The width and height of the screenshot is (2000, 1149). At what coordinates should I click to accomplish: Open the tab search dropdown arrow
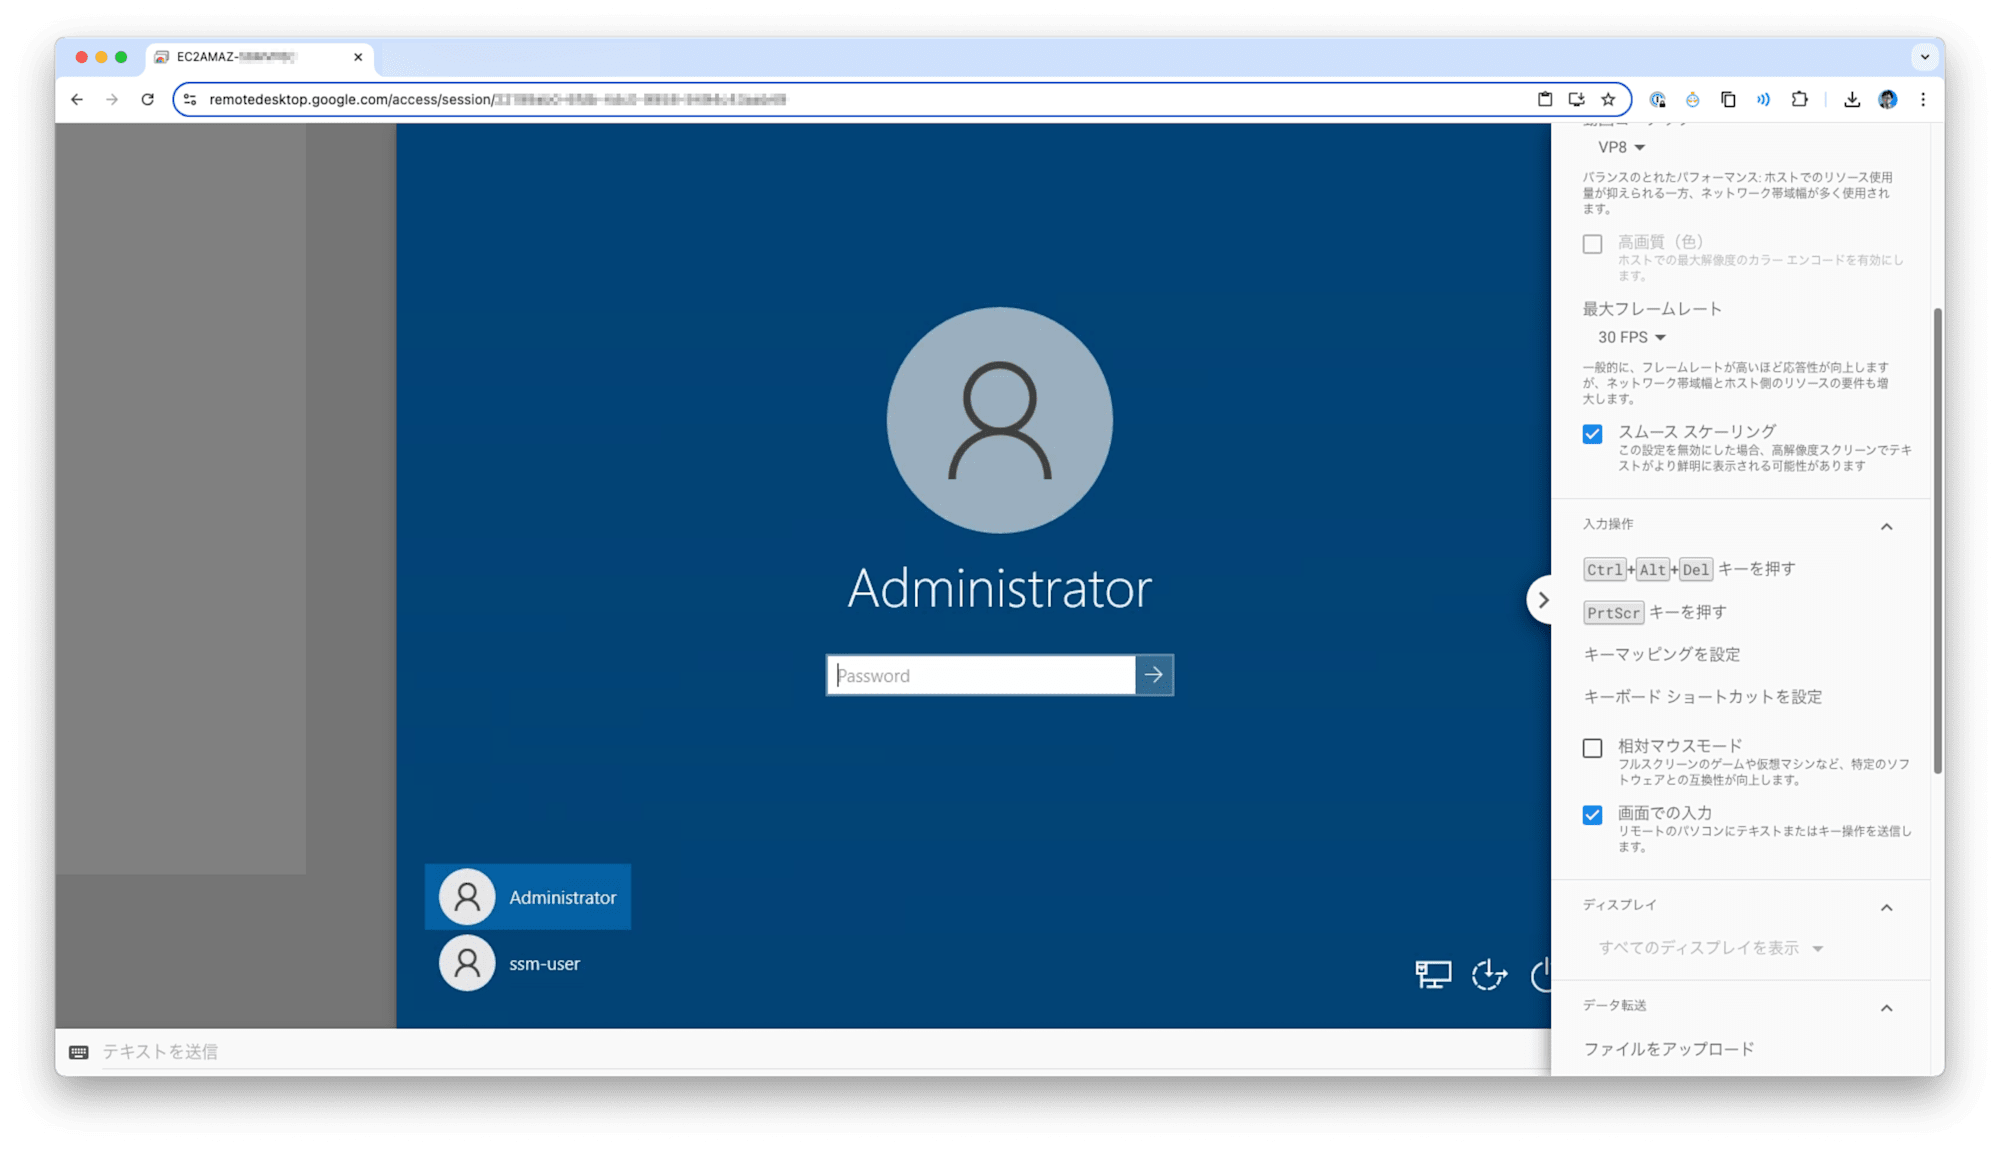1925,57
